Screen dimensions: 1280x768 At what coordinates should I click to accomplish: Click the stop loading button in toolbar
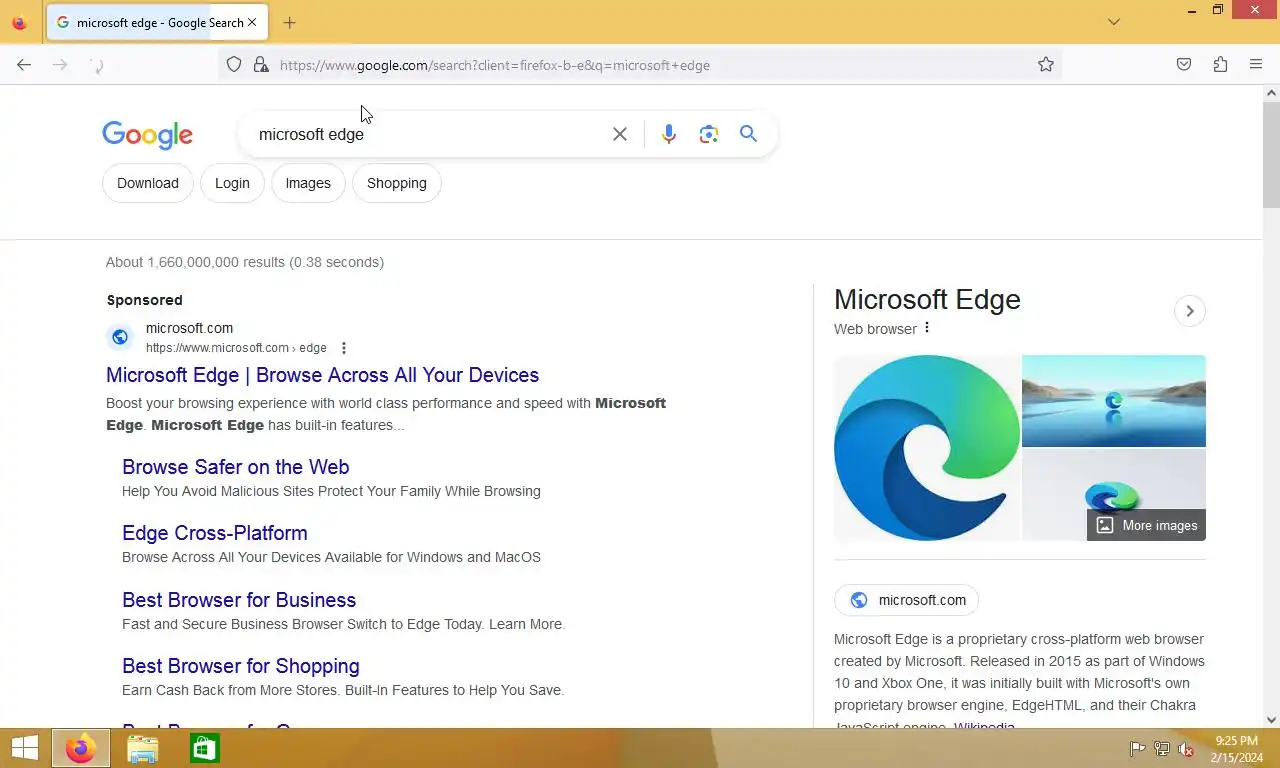pos(97,65)
